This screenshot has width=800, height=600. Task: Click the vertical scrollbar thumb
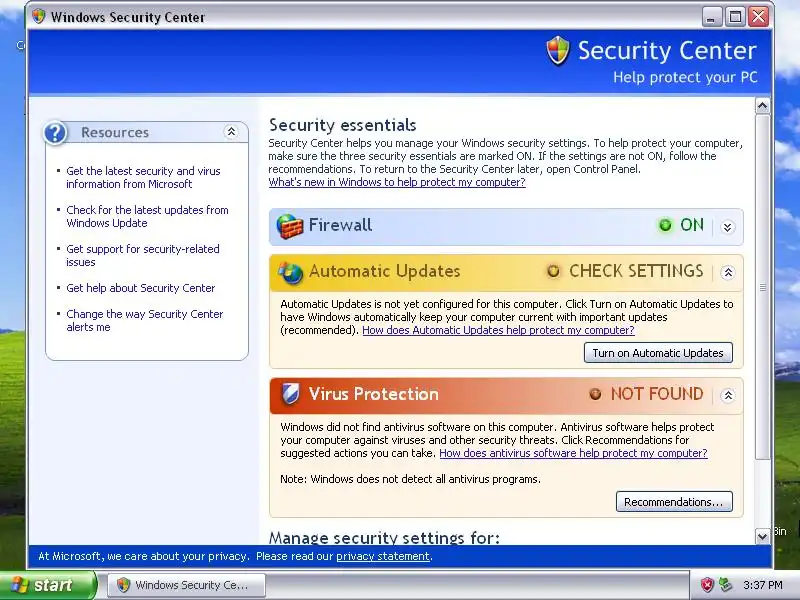click(x=763, y=287)
